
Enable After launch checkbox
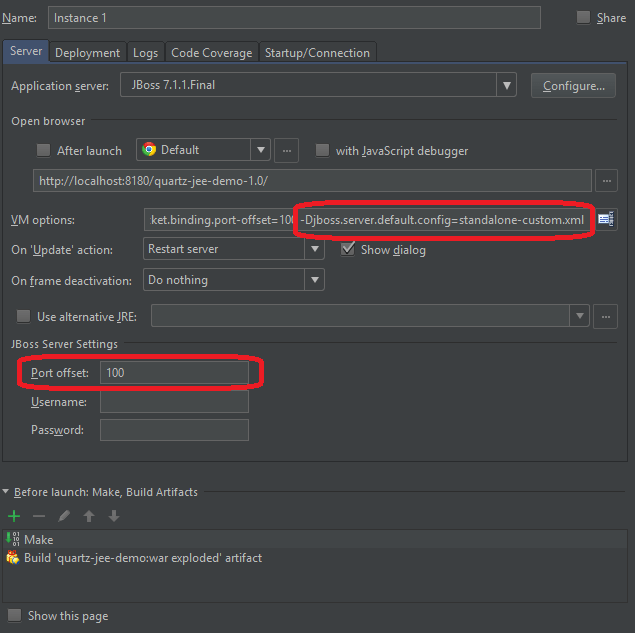coord(43,150)
